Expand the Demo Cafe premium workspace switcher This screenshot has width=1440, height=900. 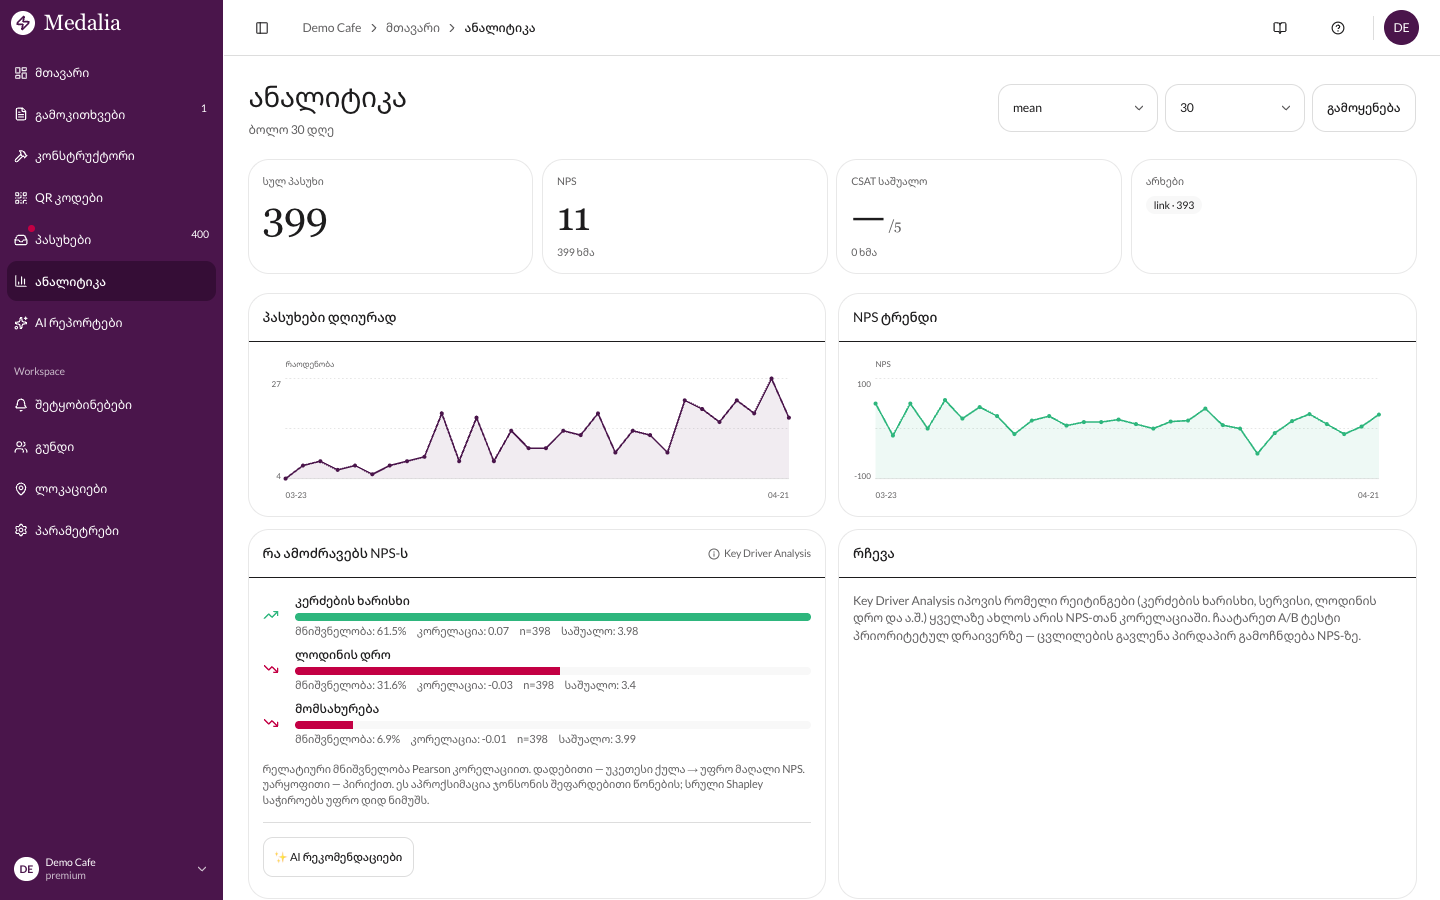110,868
